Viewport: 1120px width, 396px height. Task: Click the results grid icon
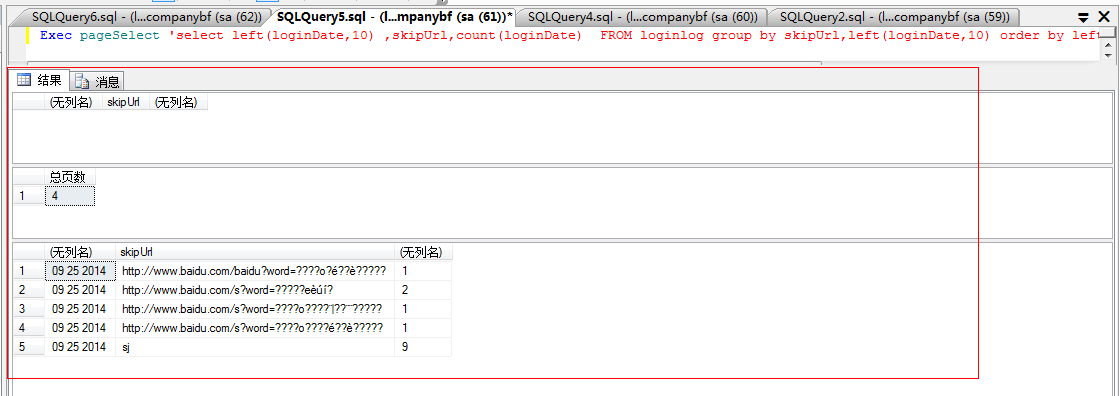(23, 80)
